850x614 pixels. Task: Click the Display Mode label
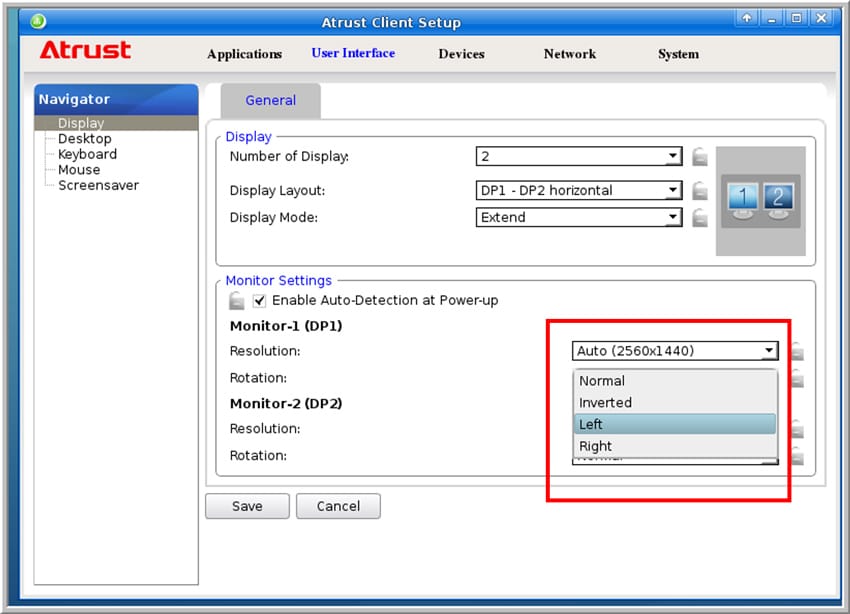coord(274,218)
